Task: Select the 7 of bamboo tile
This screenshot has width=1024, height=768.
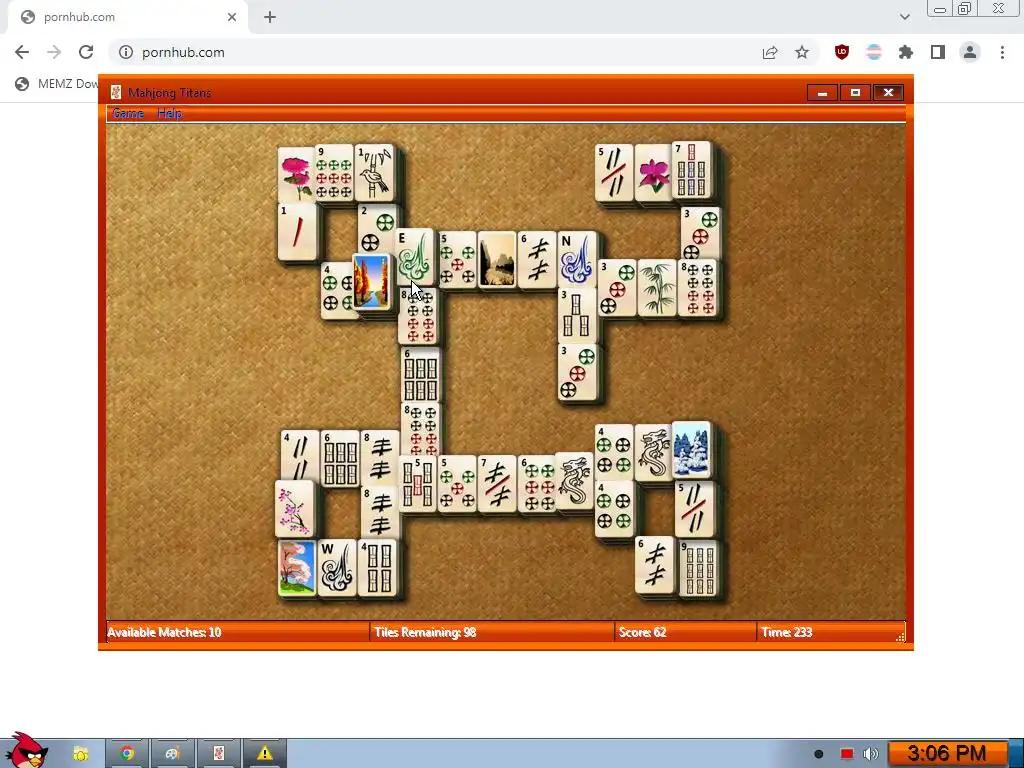Action: click(x=692, y=170)
